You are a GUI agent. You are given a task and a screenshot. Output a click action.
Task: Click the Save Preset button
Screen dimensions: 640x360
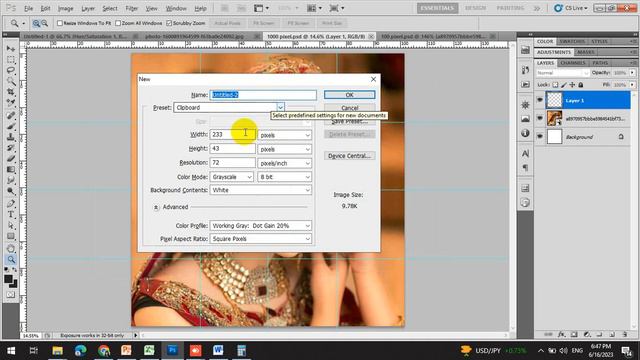[349, 121]
